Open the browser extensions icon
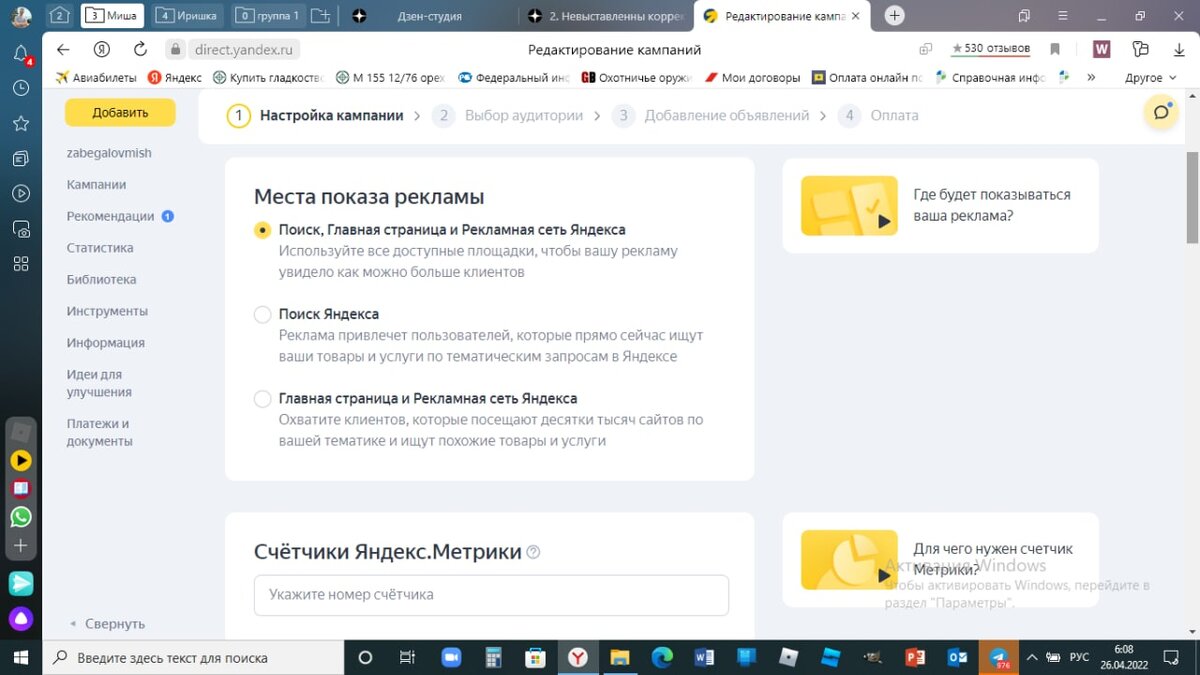This screenshot has height=675, width=1200. click(1141, 49)
